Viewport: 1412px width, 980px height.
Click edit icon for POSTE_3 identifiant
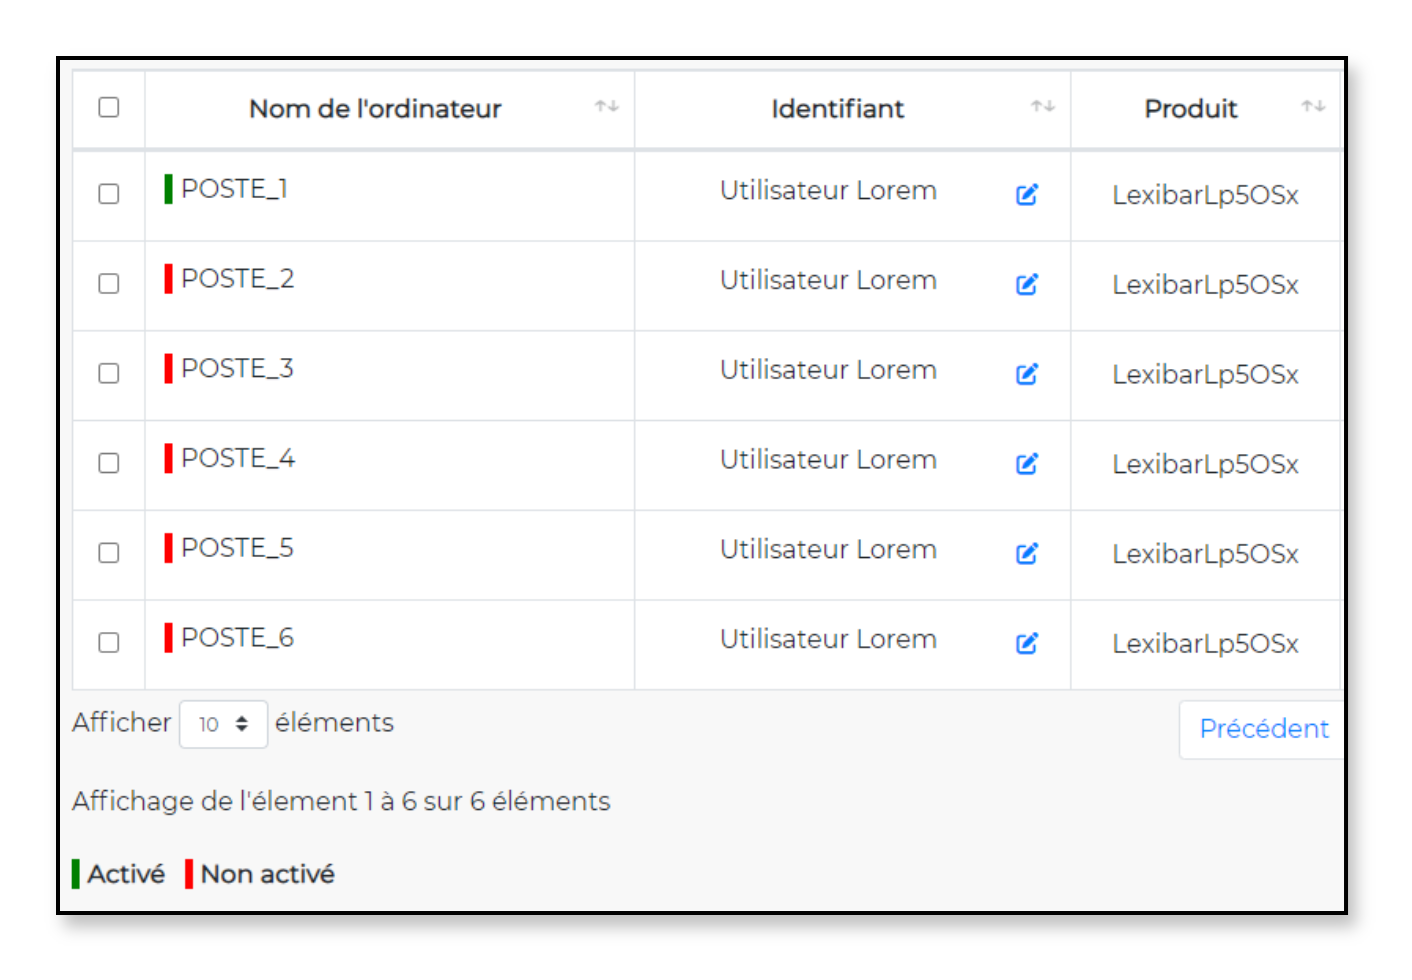tap(1027, 374)
